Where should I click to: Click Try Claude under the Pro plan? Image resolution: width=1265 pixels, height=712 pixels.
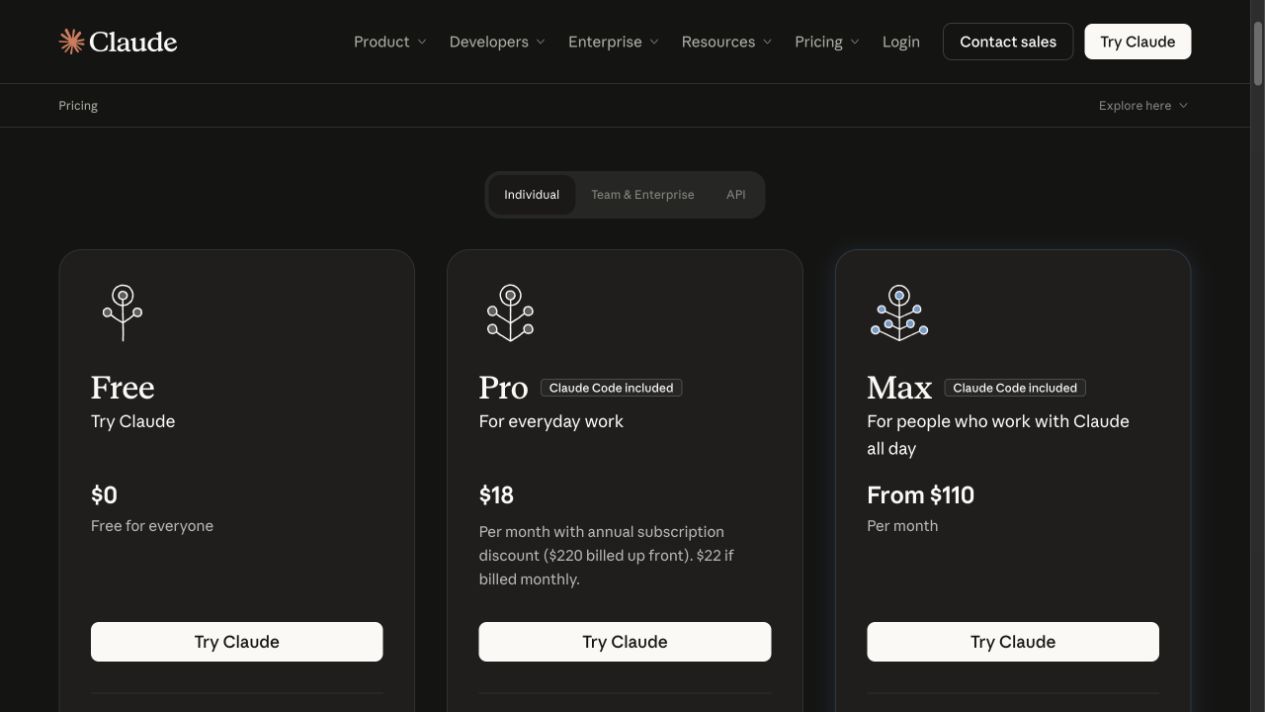point(625,642)
